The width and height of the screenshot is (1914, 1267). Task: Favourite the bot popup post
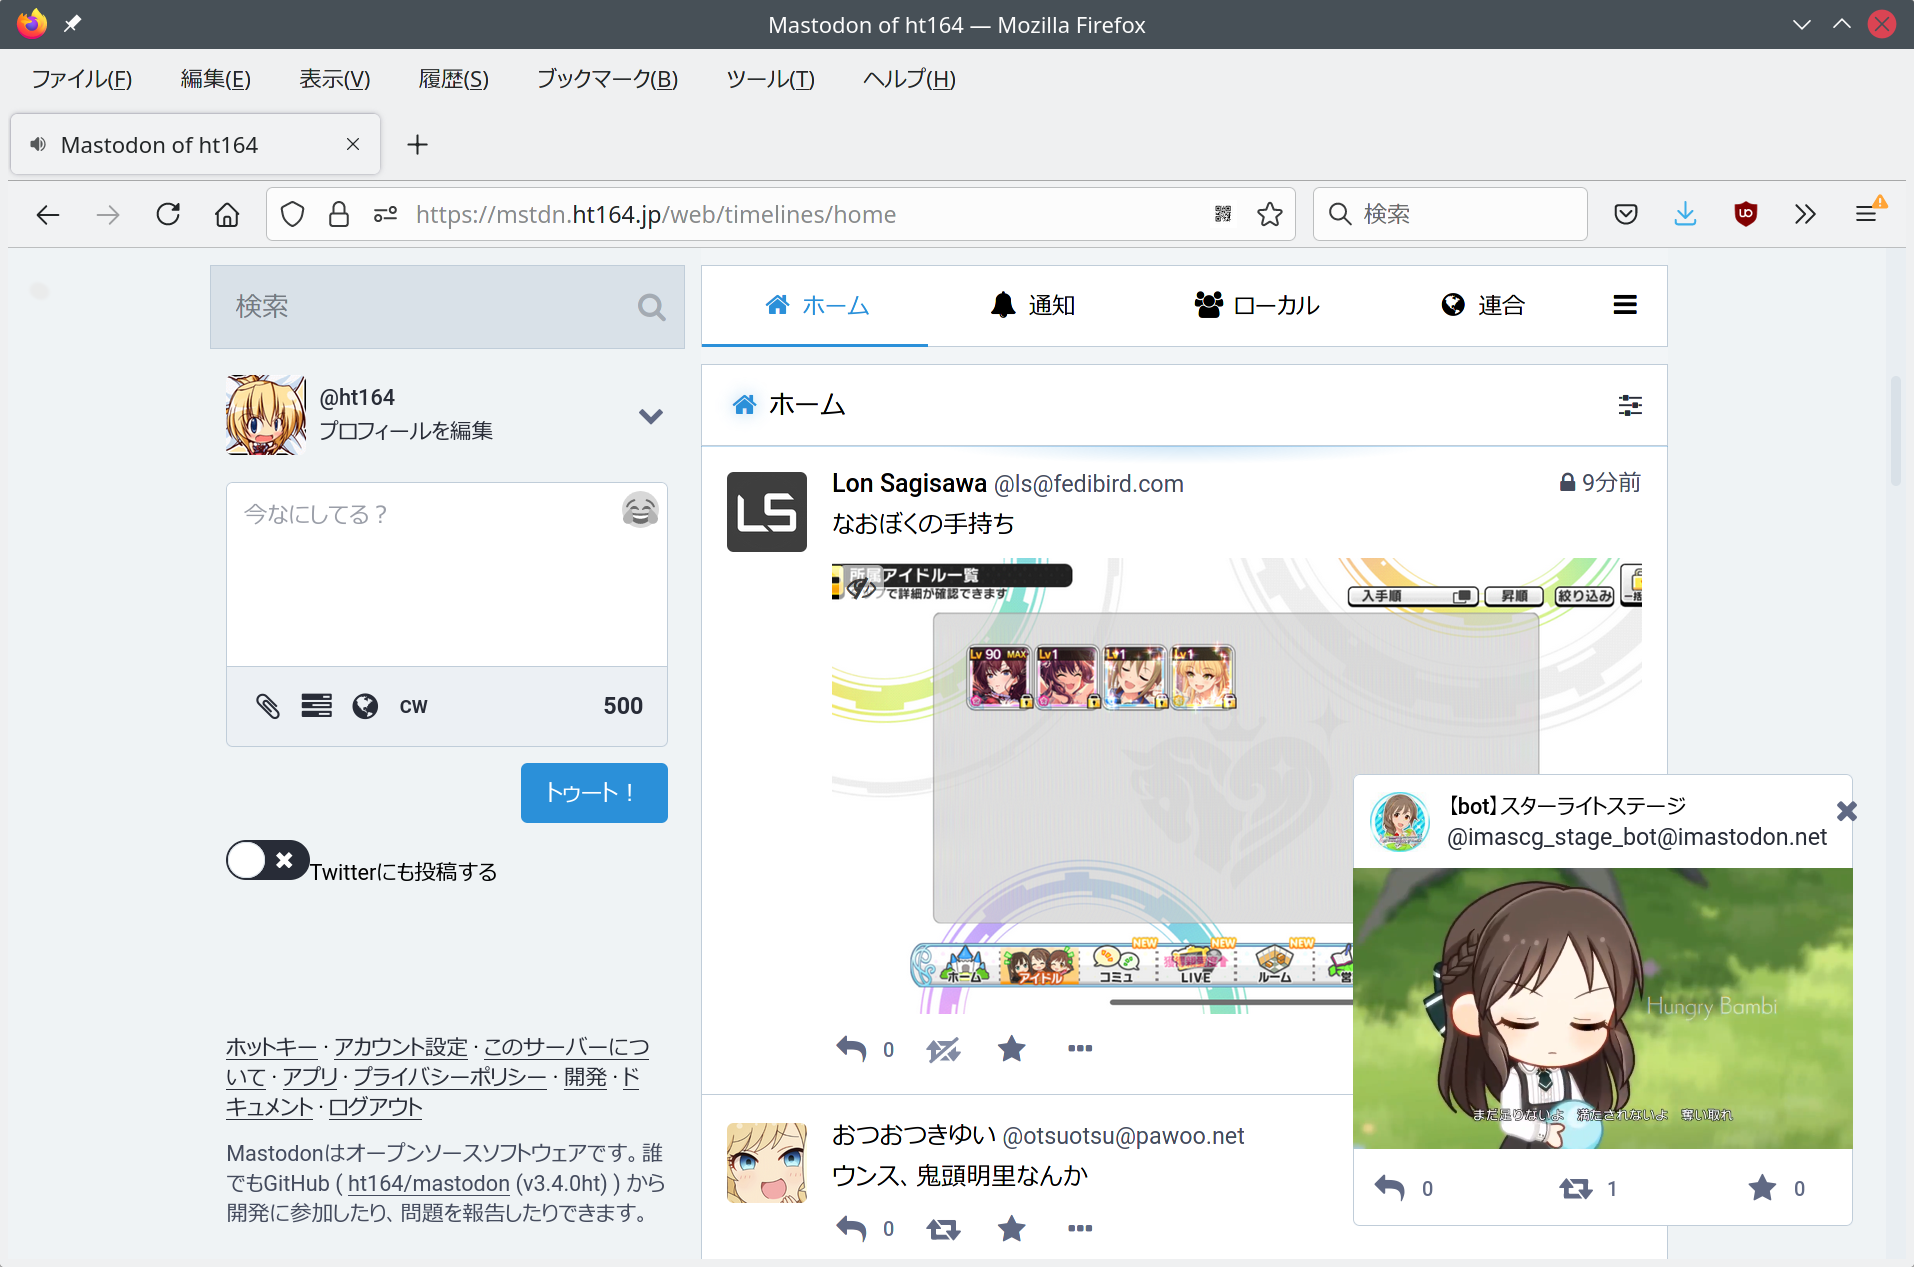(1762, 1188)
